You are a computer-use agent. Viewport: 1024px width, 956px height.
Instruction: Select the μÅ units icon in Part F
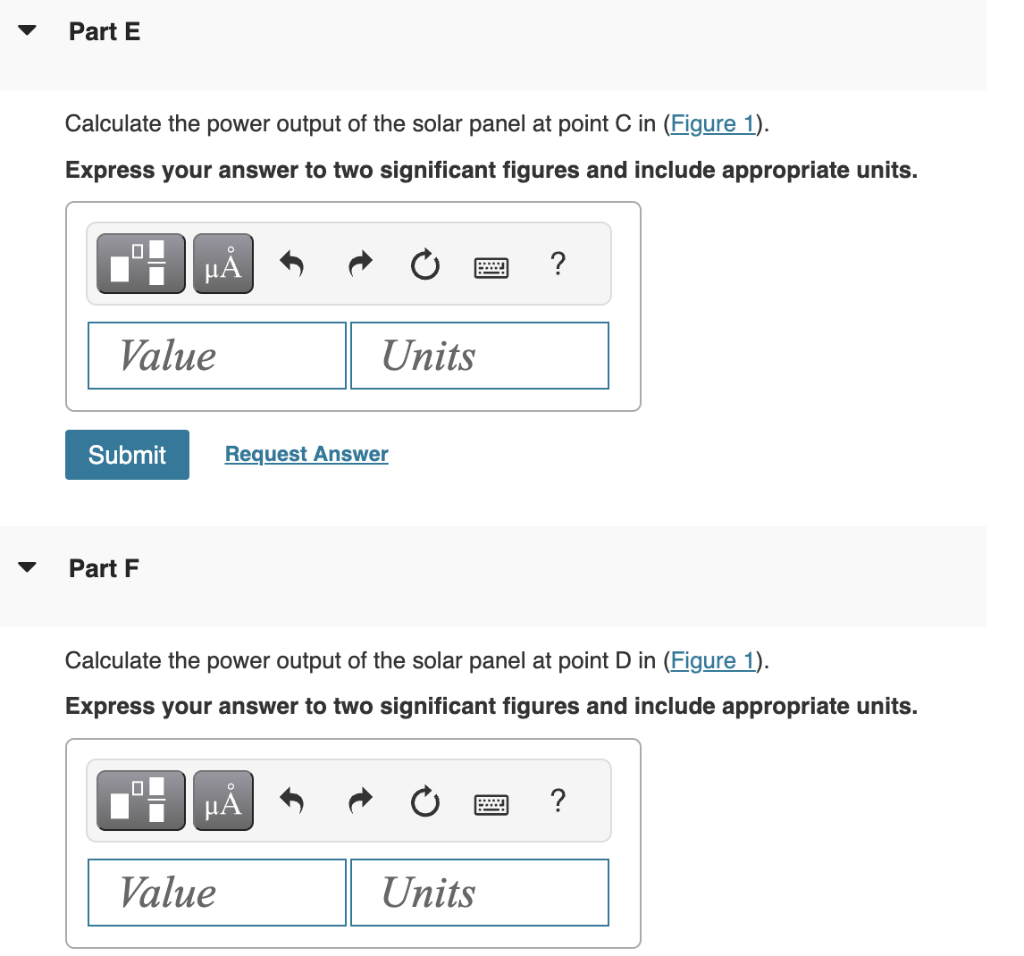coord(222,800)
